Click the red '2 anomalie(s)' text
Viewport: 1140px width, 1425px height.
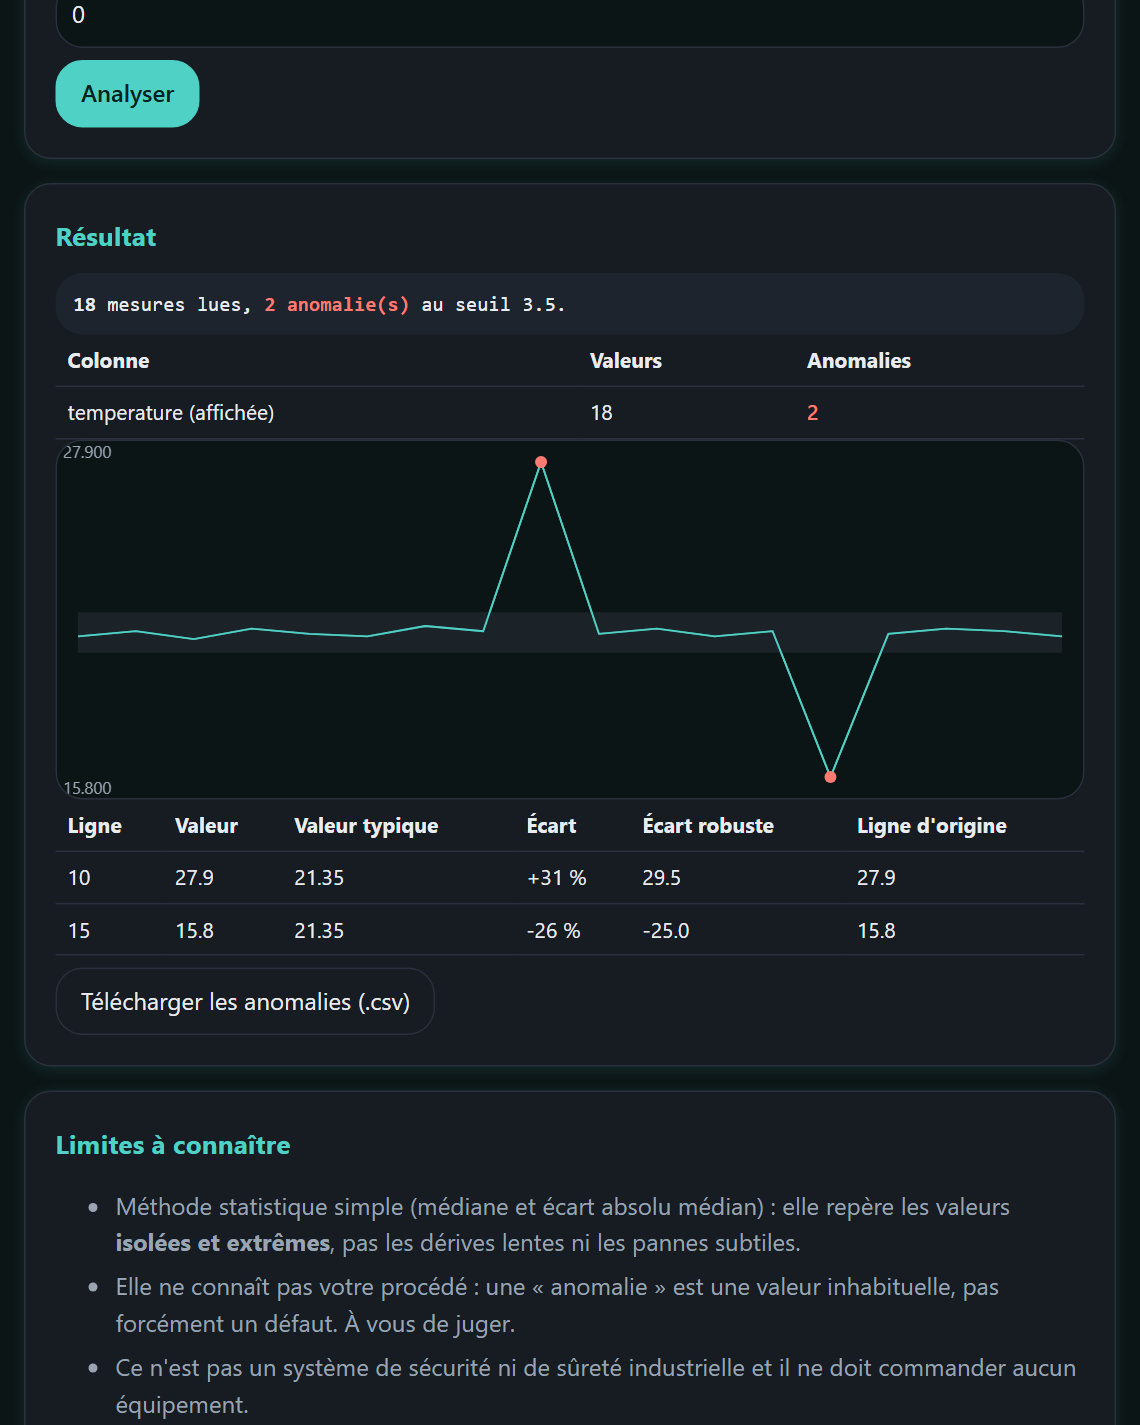point(337,304)
